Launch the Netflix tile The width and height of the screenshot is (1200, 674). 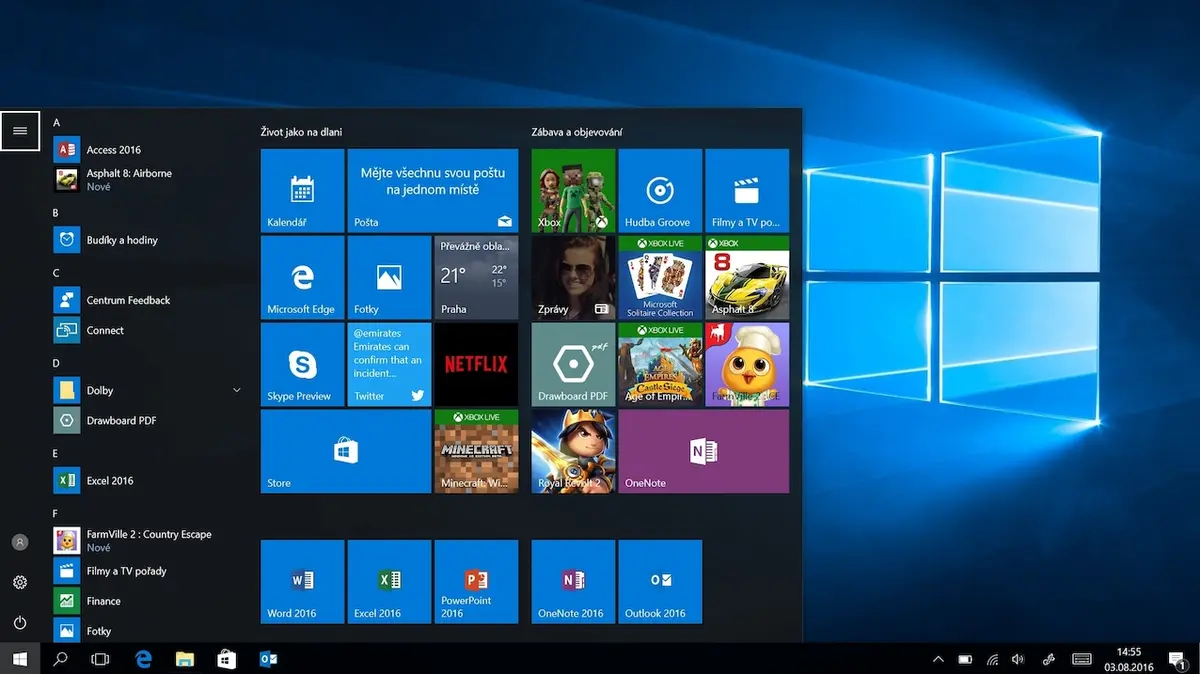pos(476,365)
